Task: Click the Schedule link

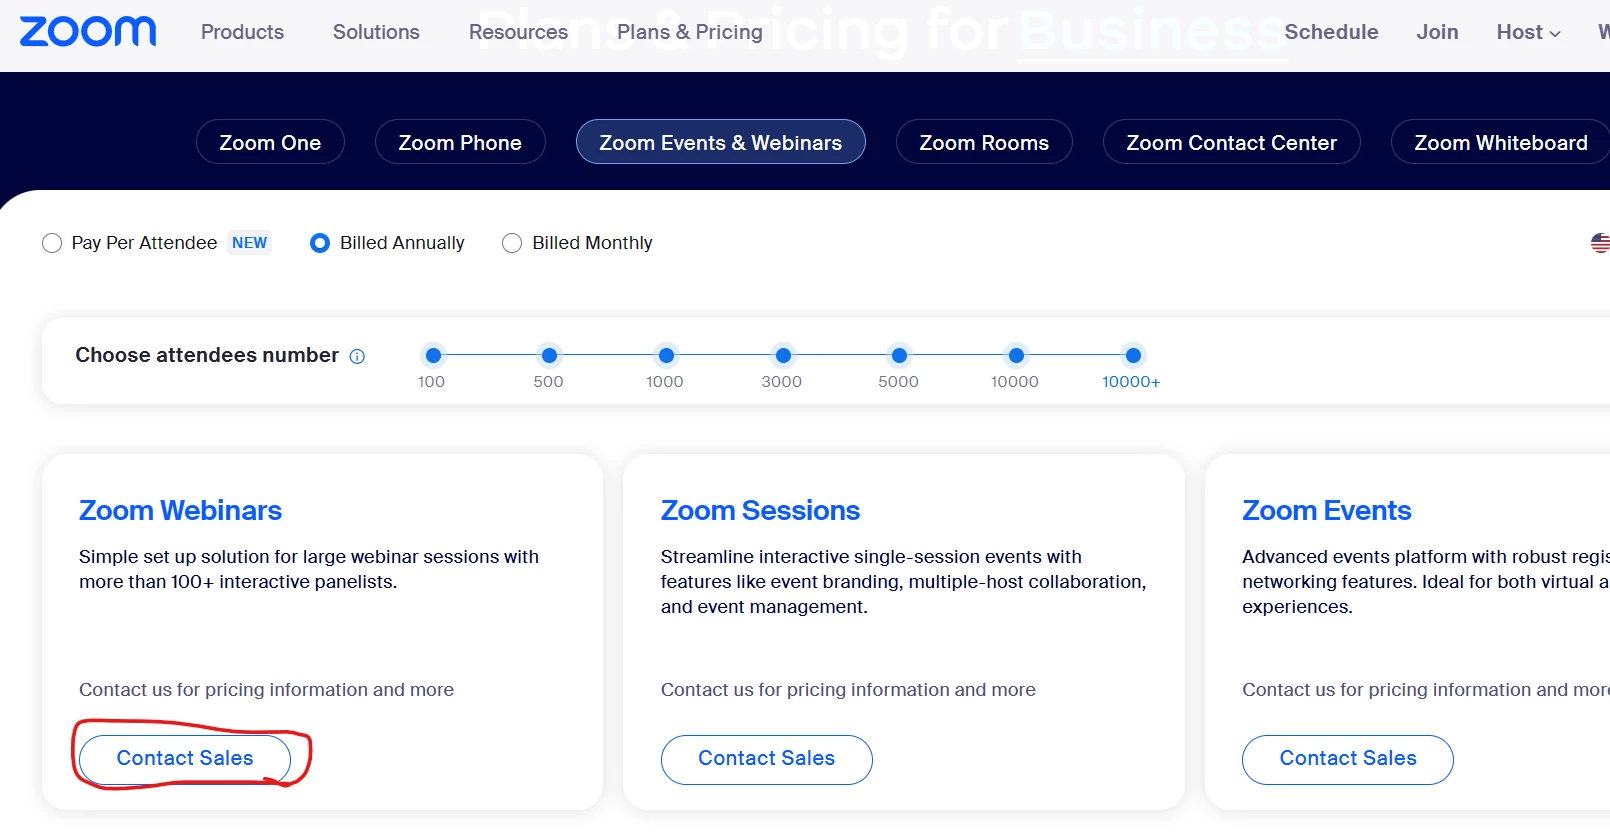Action: coord(1331,32)
